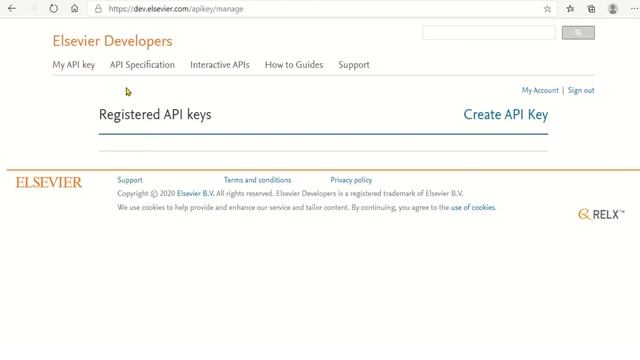640x360 pixels.
Task: Click the Sign out link
Action: tap(581, 90)
